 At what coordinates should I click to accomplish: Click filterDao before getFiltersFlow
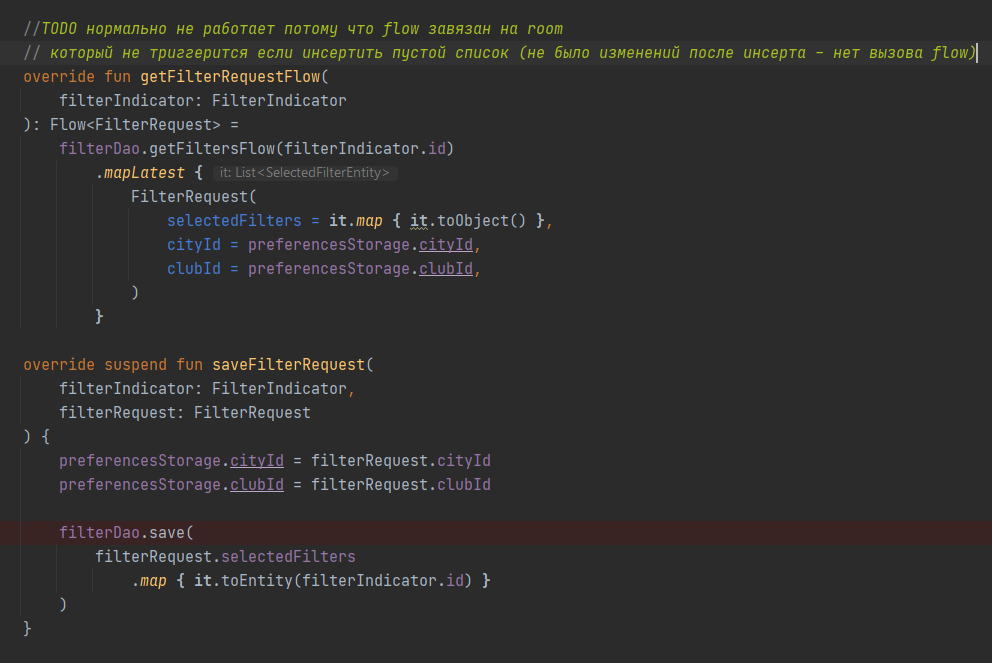[x=99, y=149]
